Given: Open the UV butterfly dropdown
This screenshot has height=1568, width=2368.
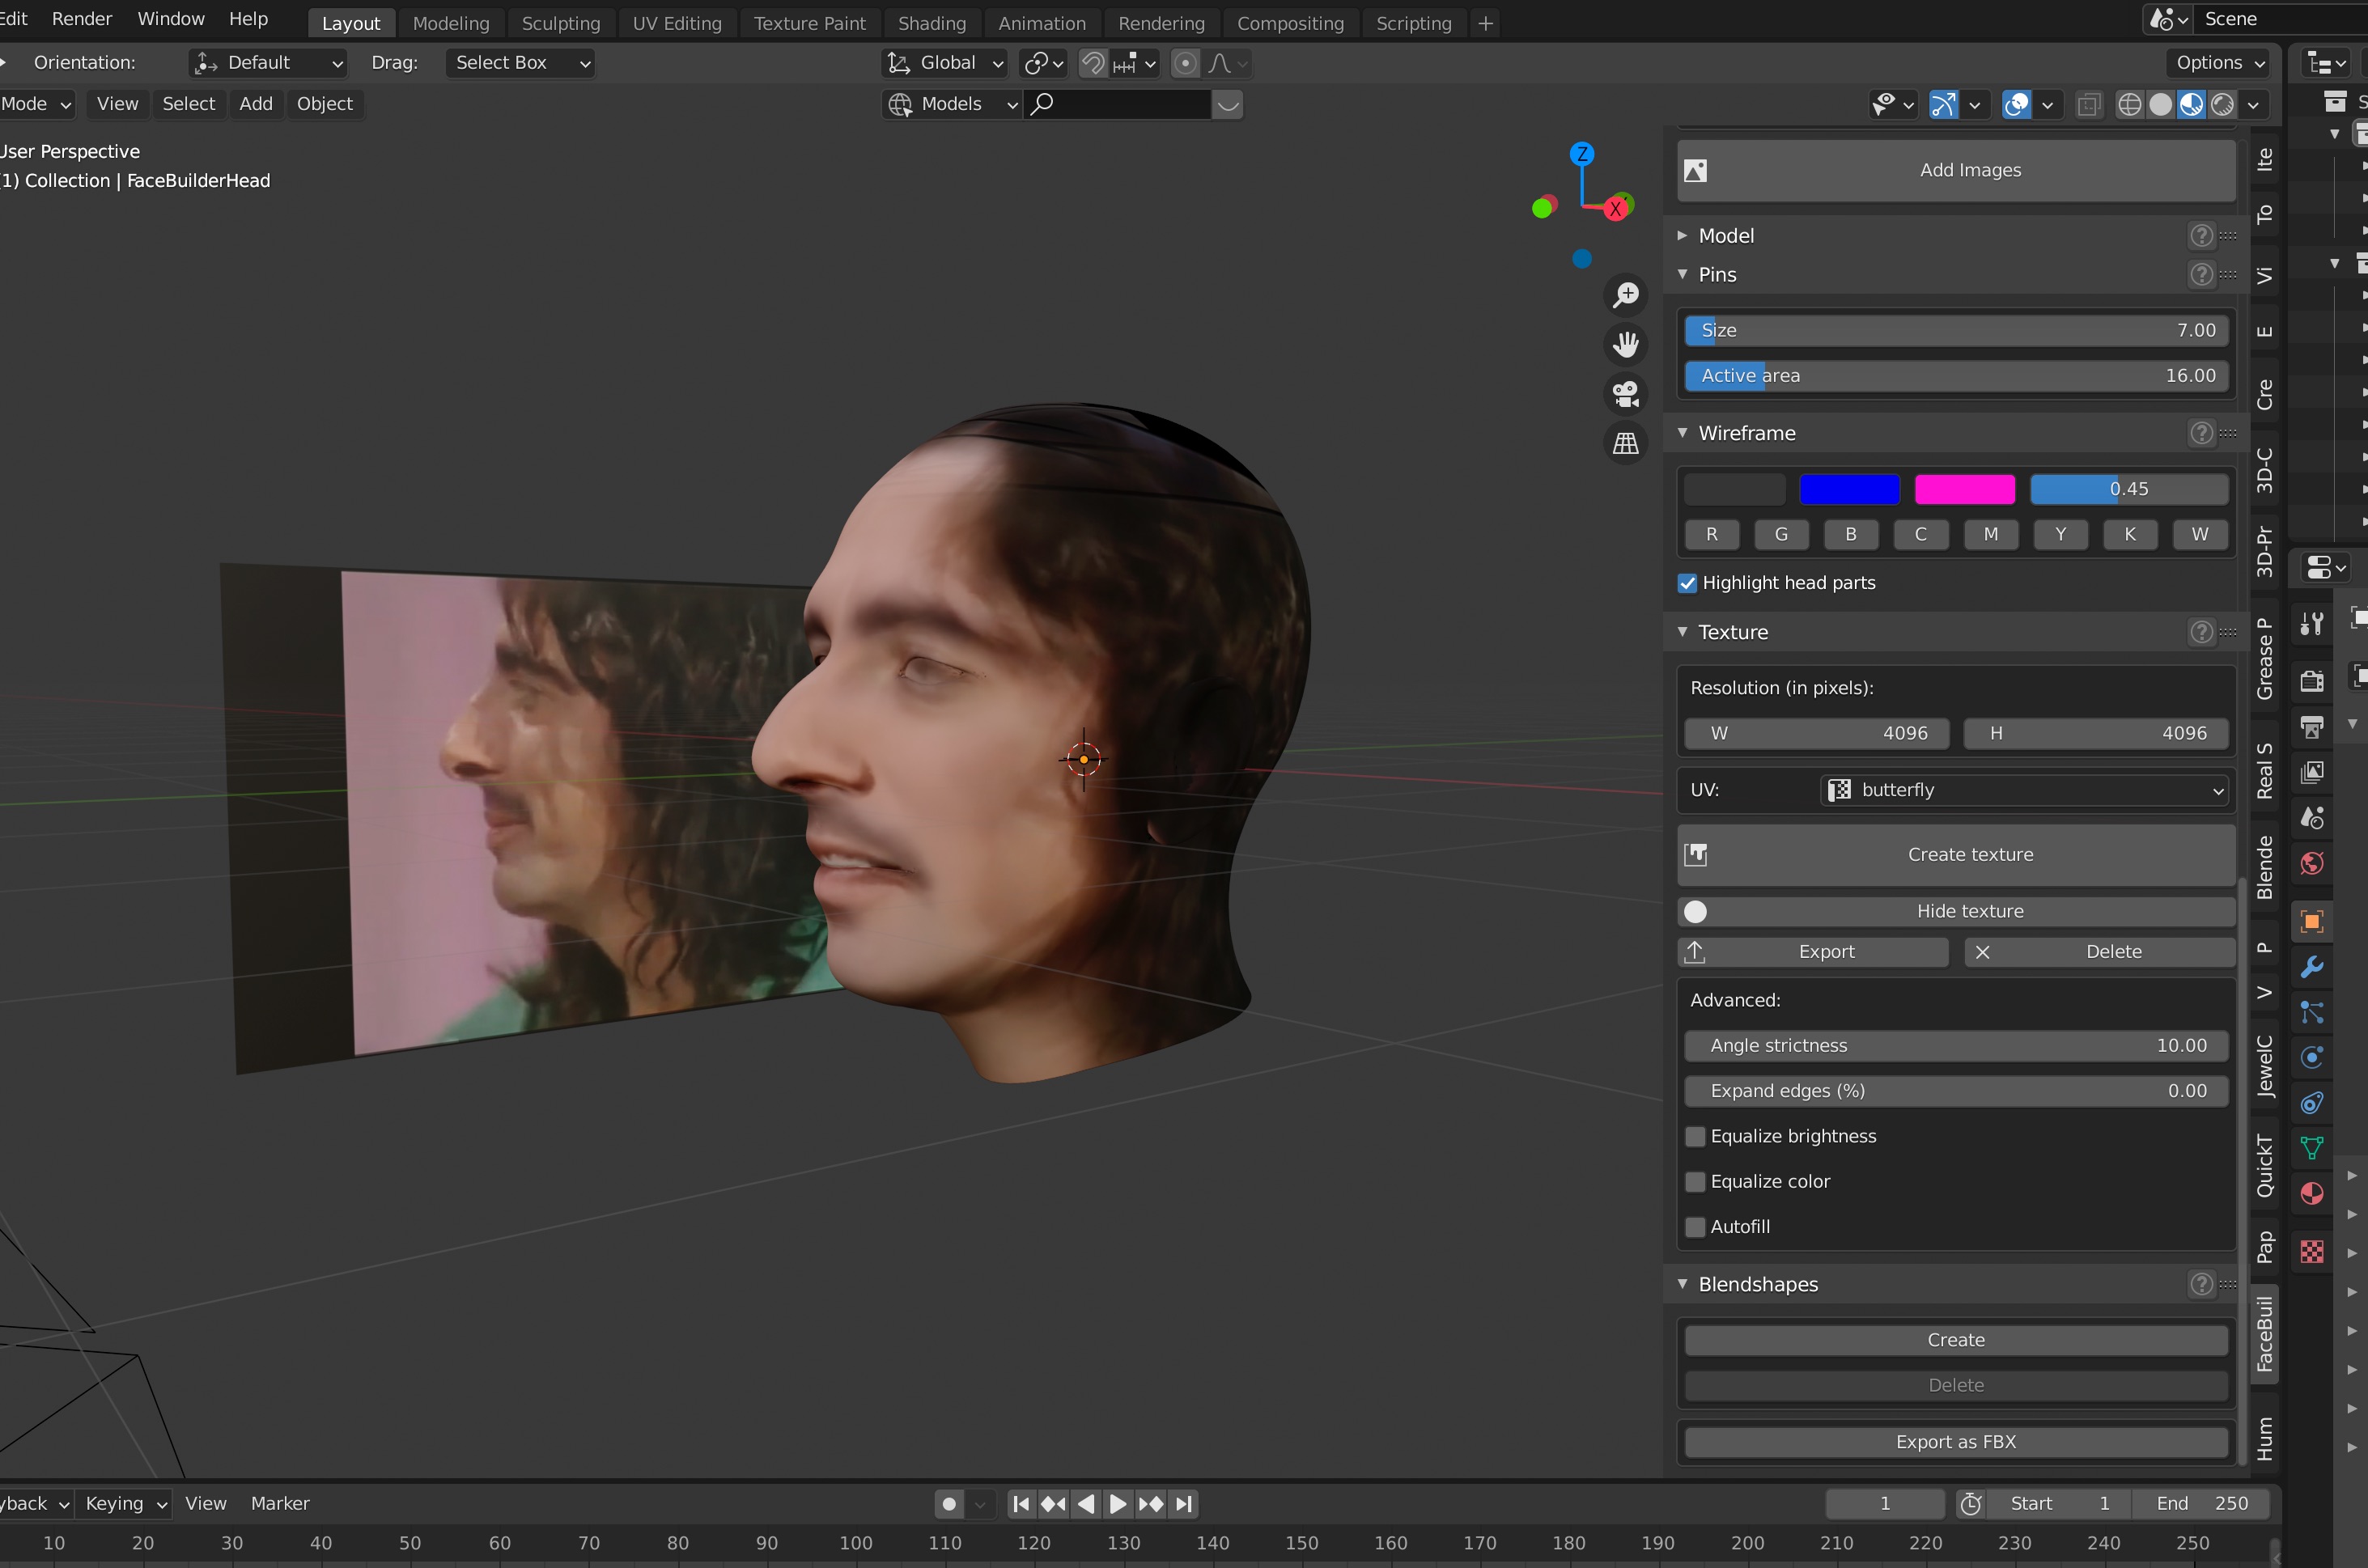Looking at the screenshot, I should [2025, 790].
